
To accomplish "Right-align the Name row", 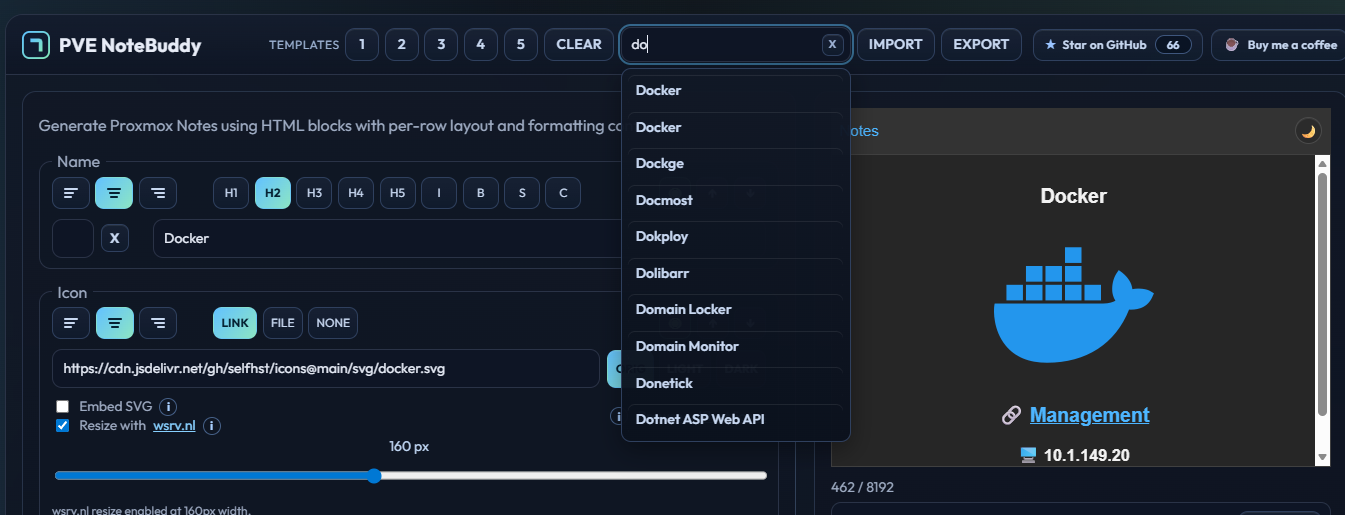I will point(158,192).
